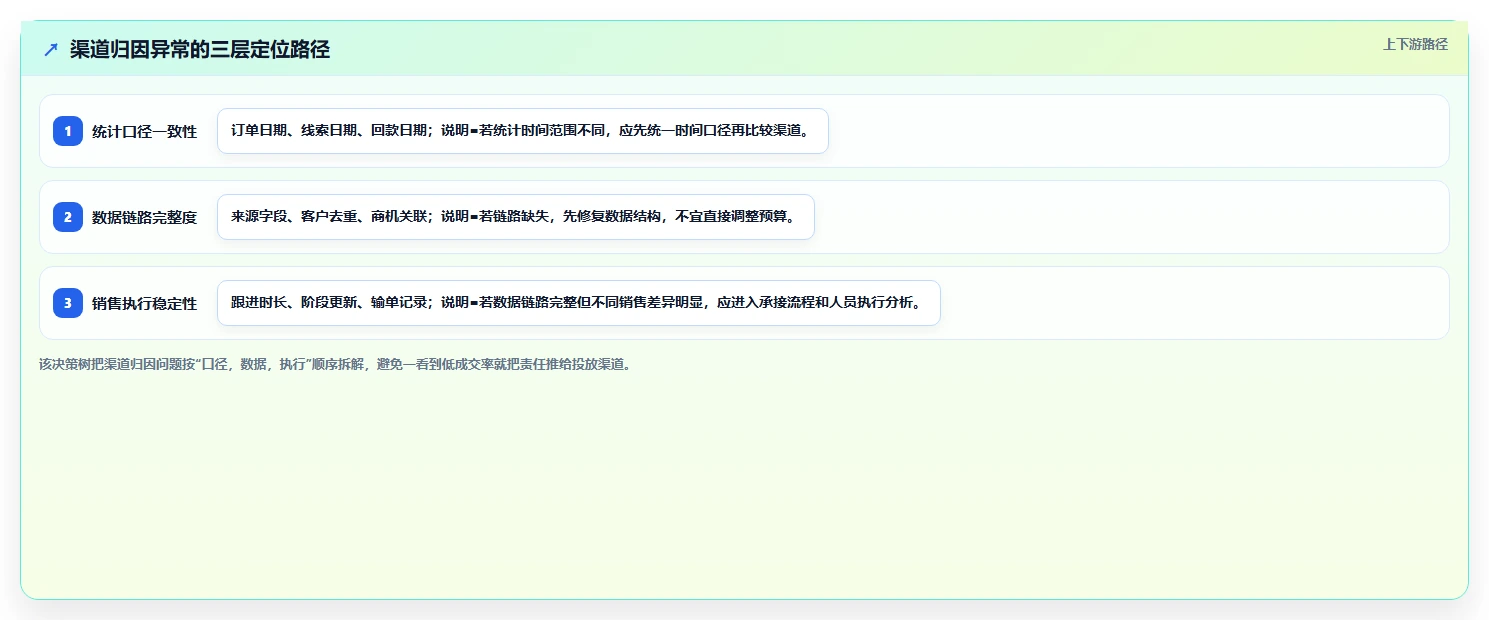
Task: Click the footnote beginning 该决策树把渠道归因问题
Action: tap(335, 364)
